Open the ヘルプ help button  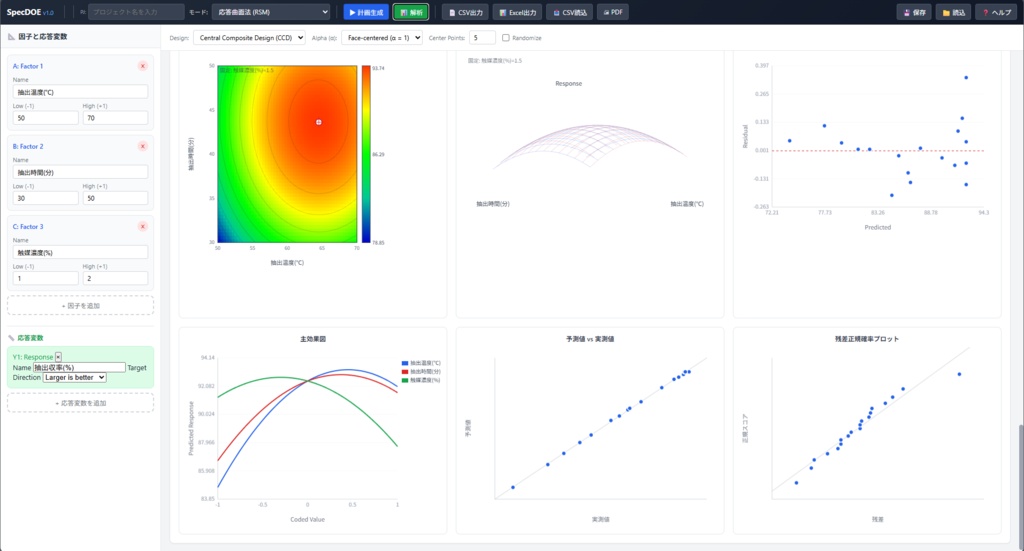[x=997, y=12]
